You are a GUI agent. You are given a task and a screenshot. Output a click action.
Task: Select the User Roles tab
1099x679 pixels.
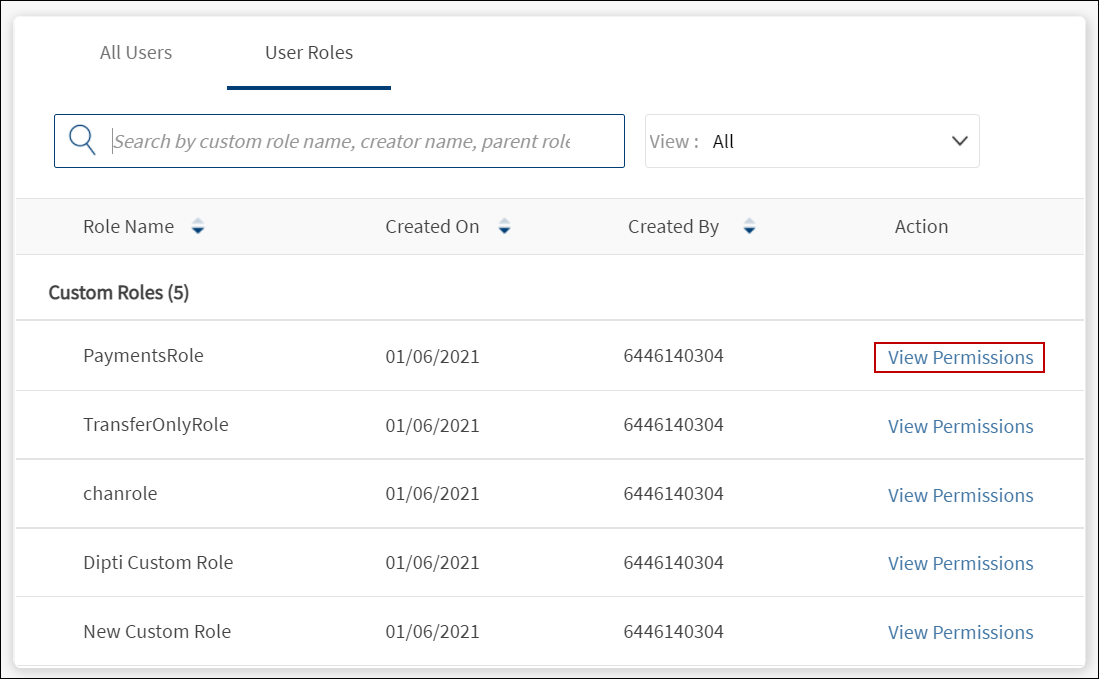tap(308, 53)
